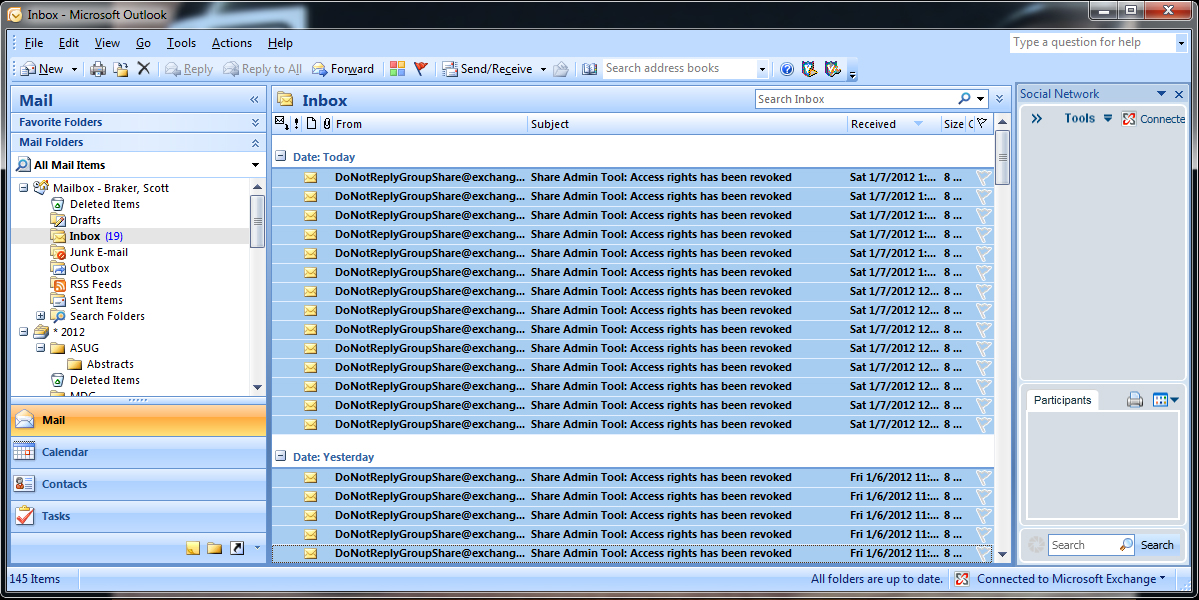The height and width of the screenshot is (600, 1199).
Task: Collapse the Date: Today message group
Action: tap(281, 156)
